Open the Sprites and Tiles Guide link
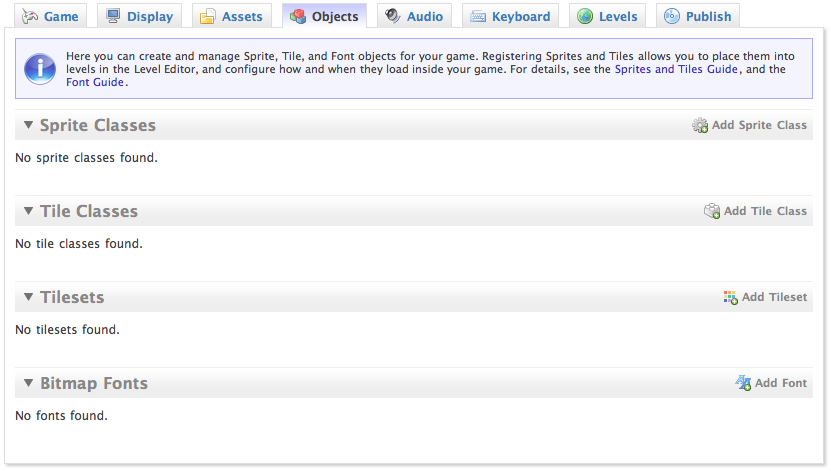The width and height of the screenshot is (831, 471). (676, 69)
